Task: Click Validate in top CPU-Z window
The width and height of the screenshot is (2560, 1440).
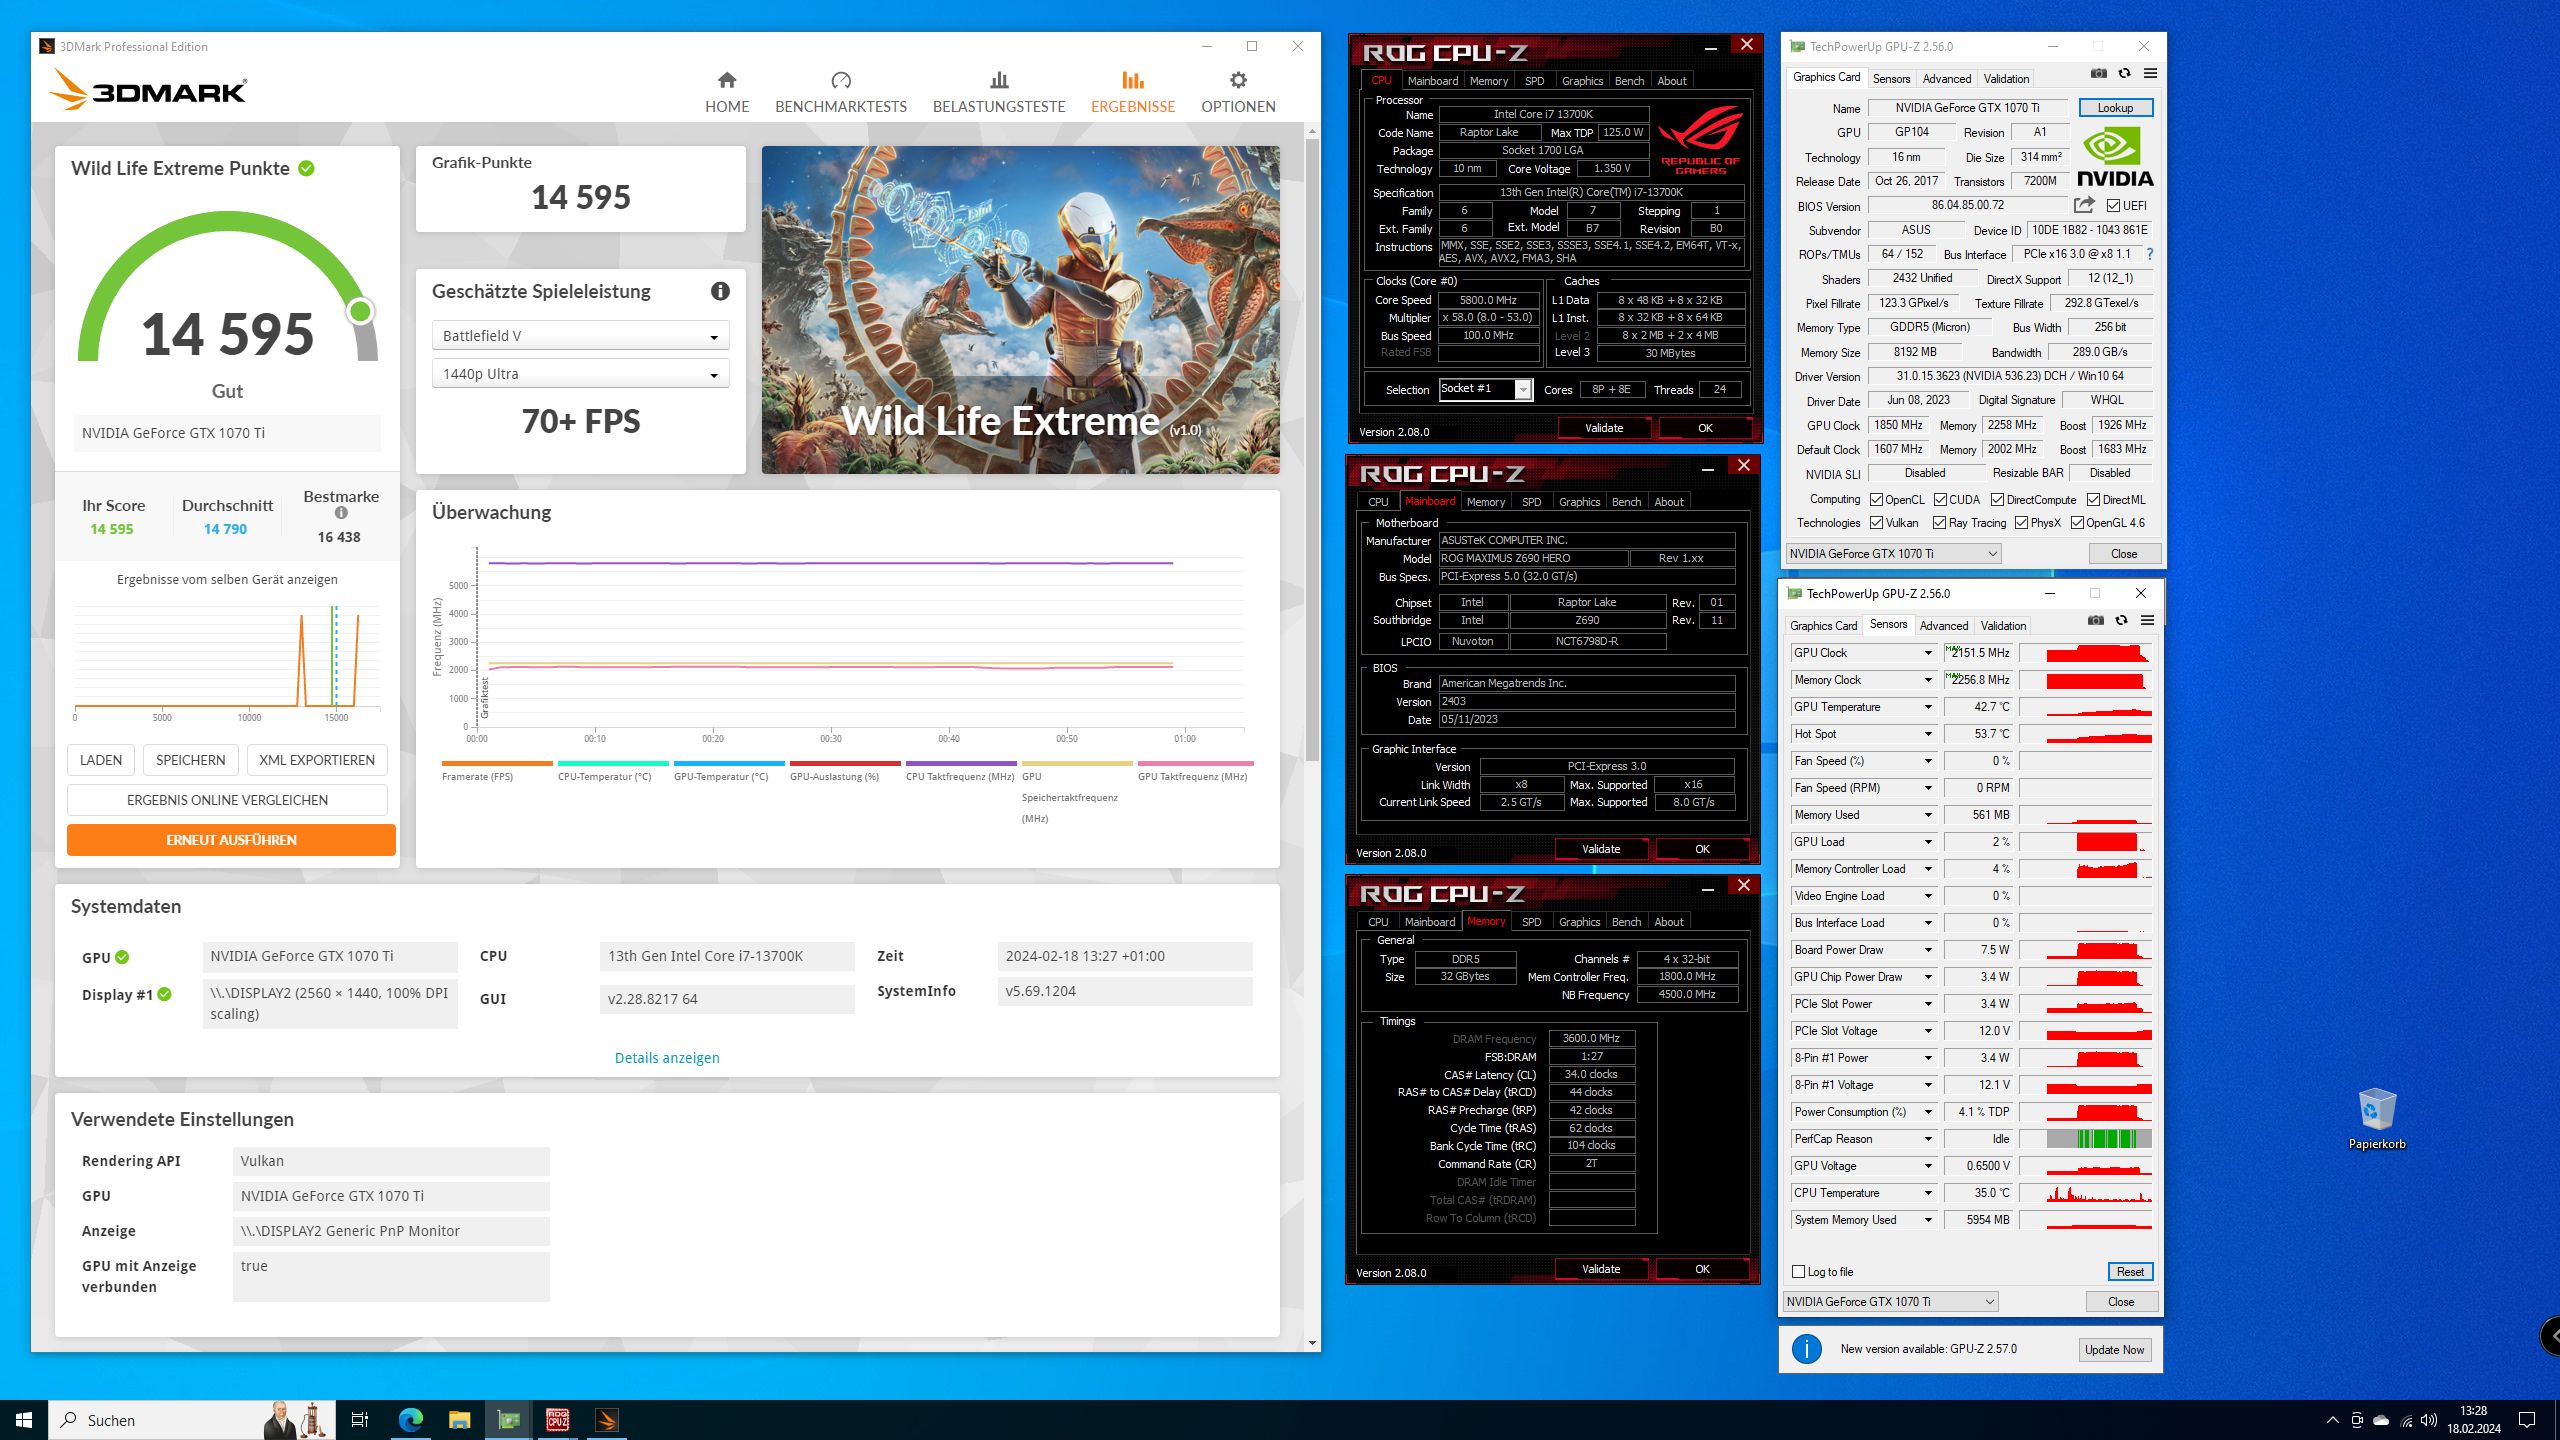Action: coord(1604,428)
